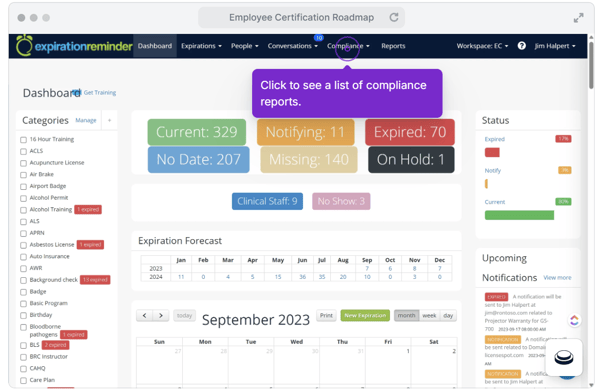Image resolution: width=600 pixels, height=392 pixels.
Task: Click the 15 forecast value for May
Action: (278, 277)
